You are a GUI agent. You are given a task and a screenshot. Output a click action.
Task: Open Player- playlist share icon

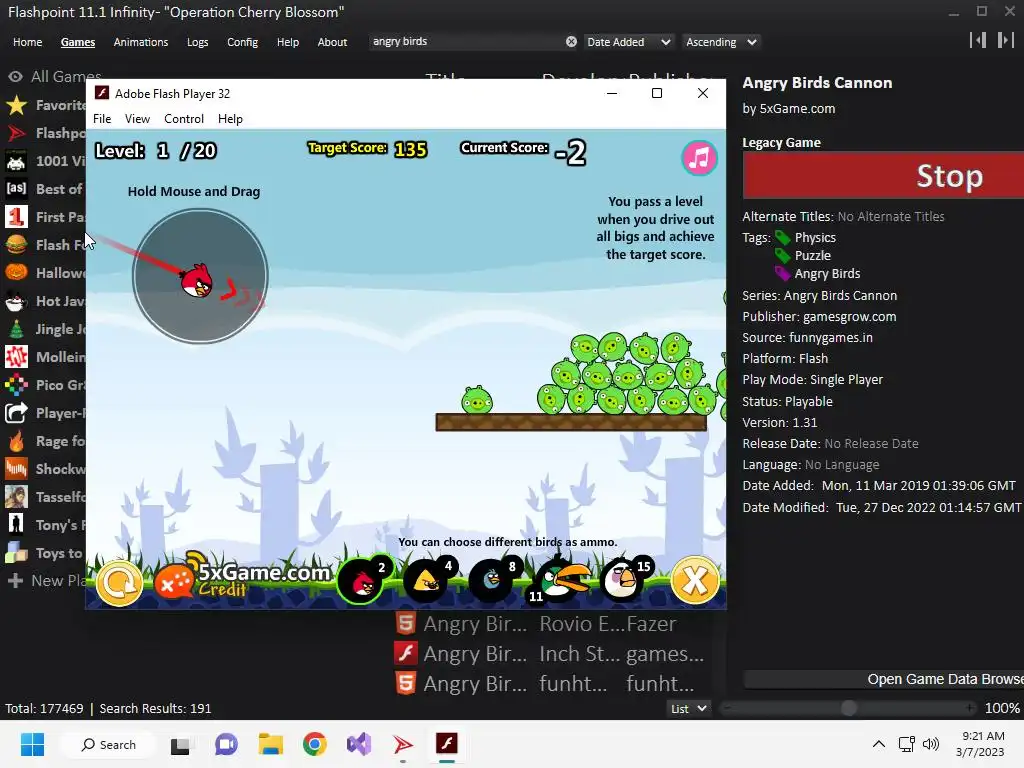[x=16, y=413]
